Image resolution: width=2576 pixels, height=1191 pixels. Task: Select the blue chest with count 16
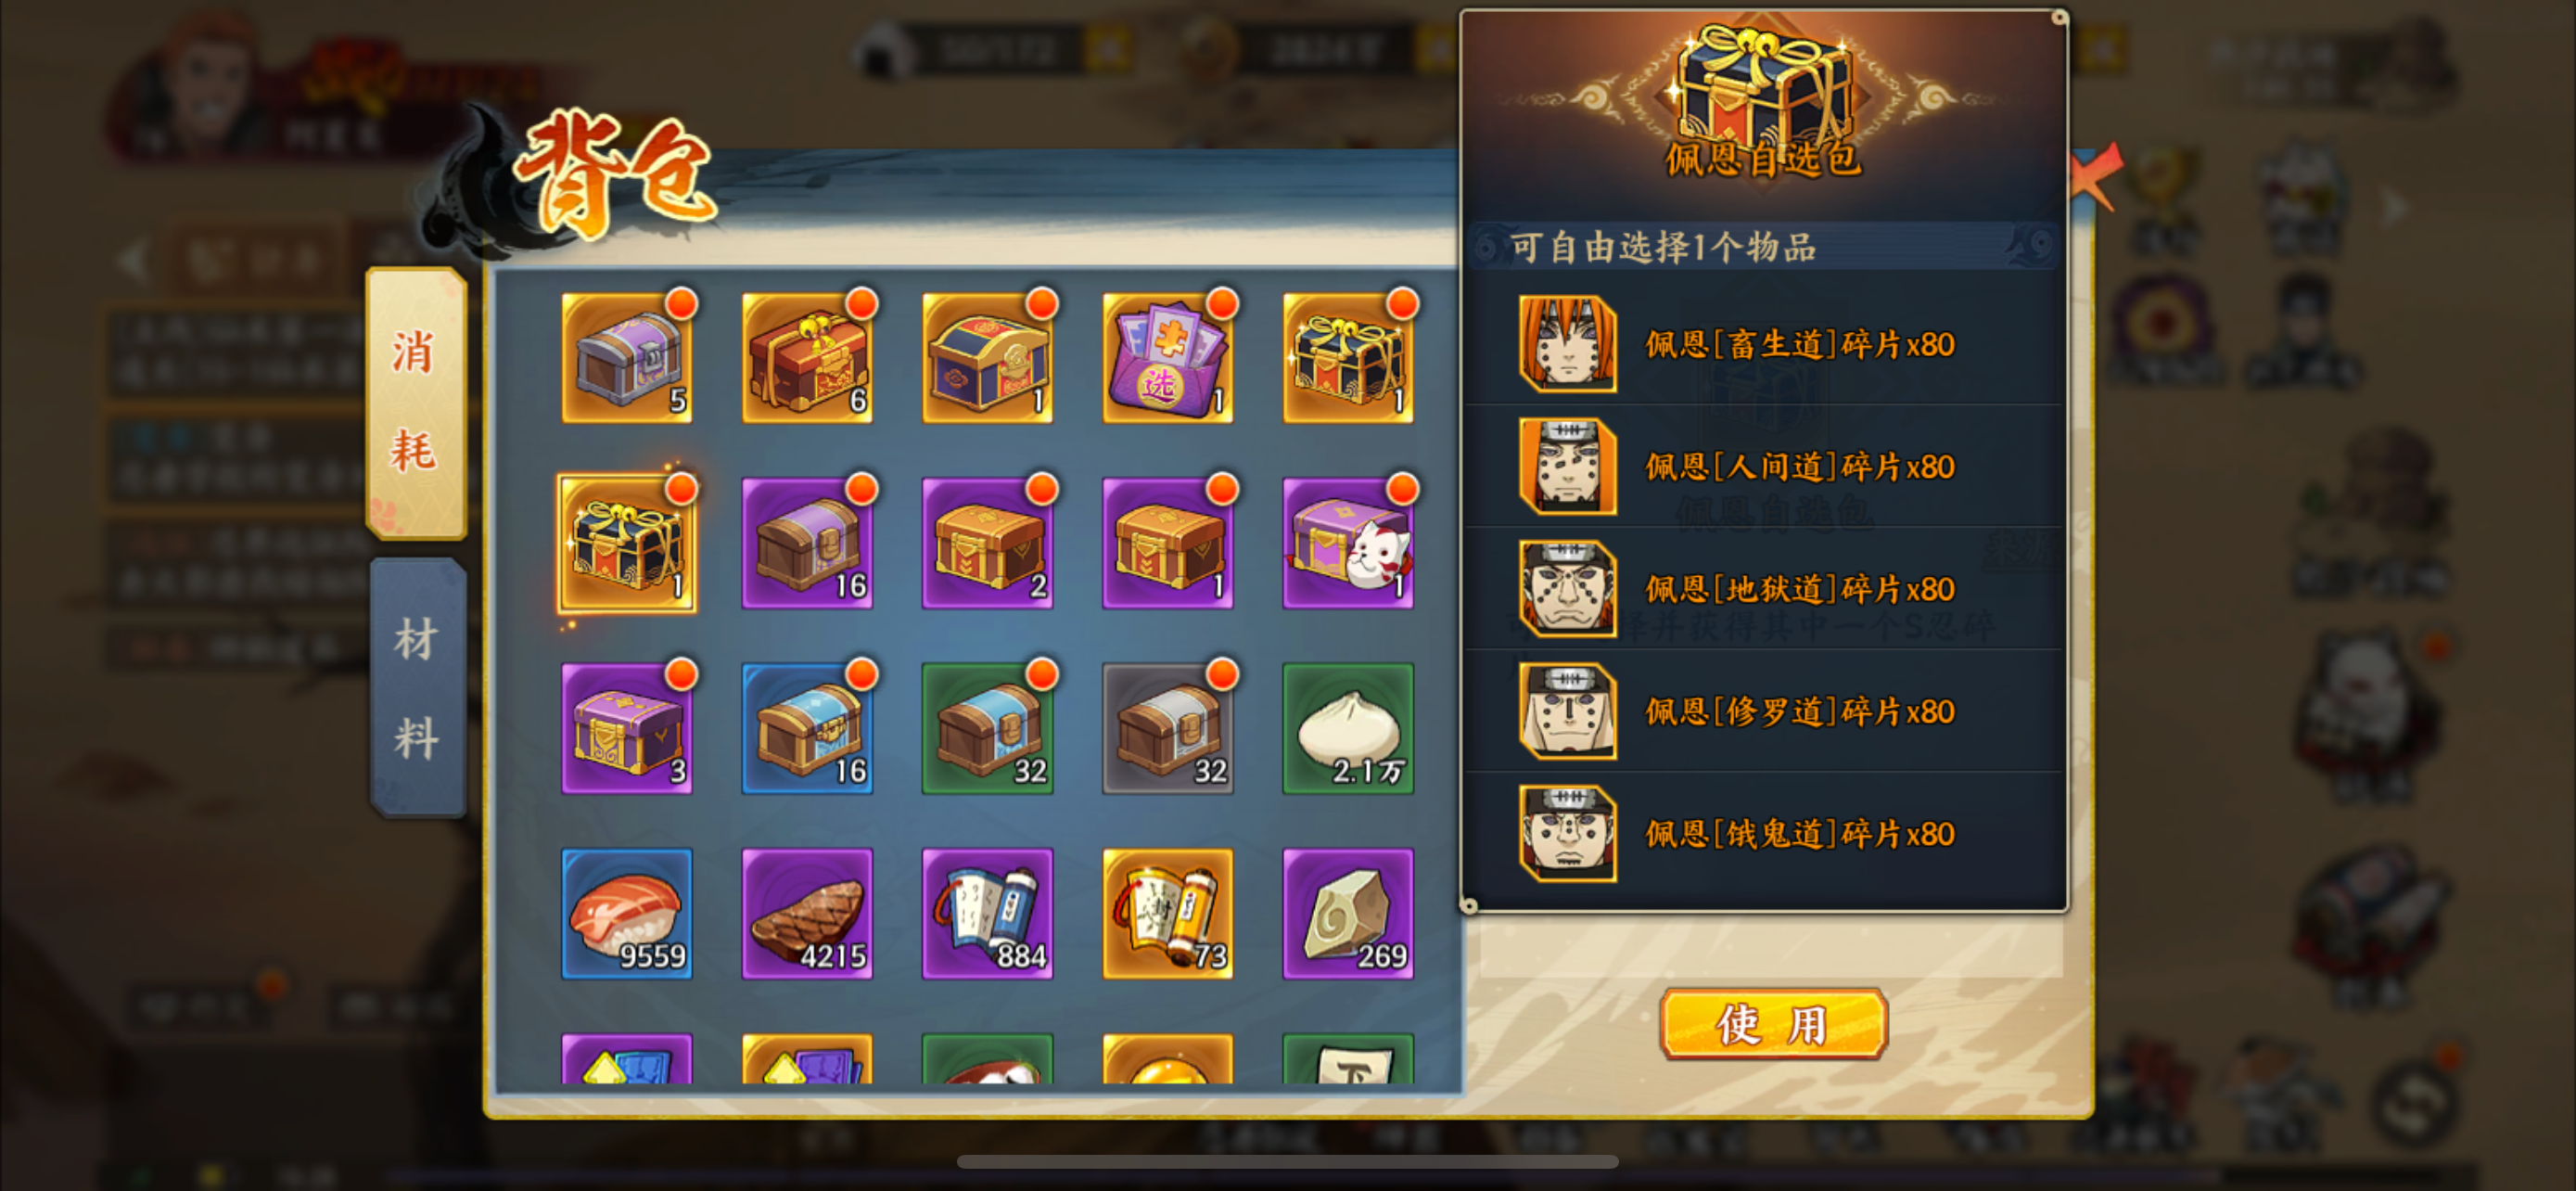[x=807, y=728]
